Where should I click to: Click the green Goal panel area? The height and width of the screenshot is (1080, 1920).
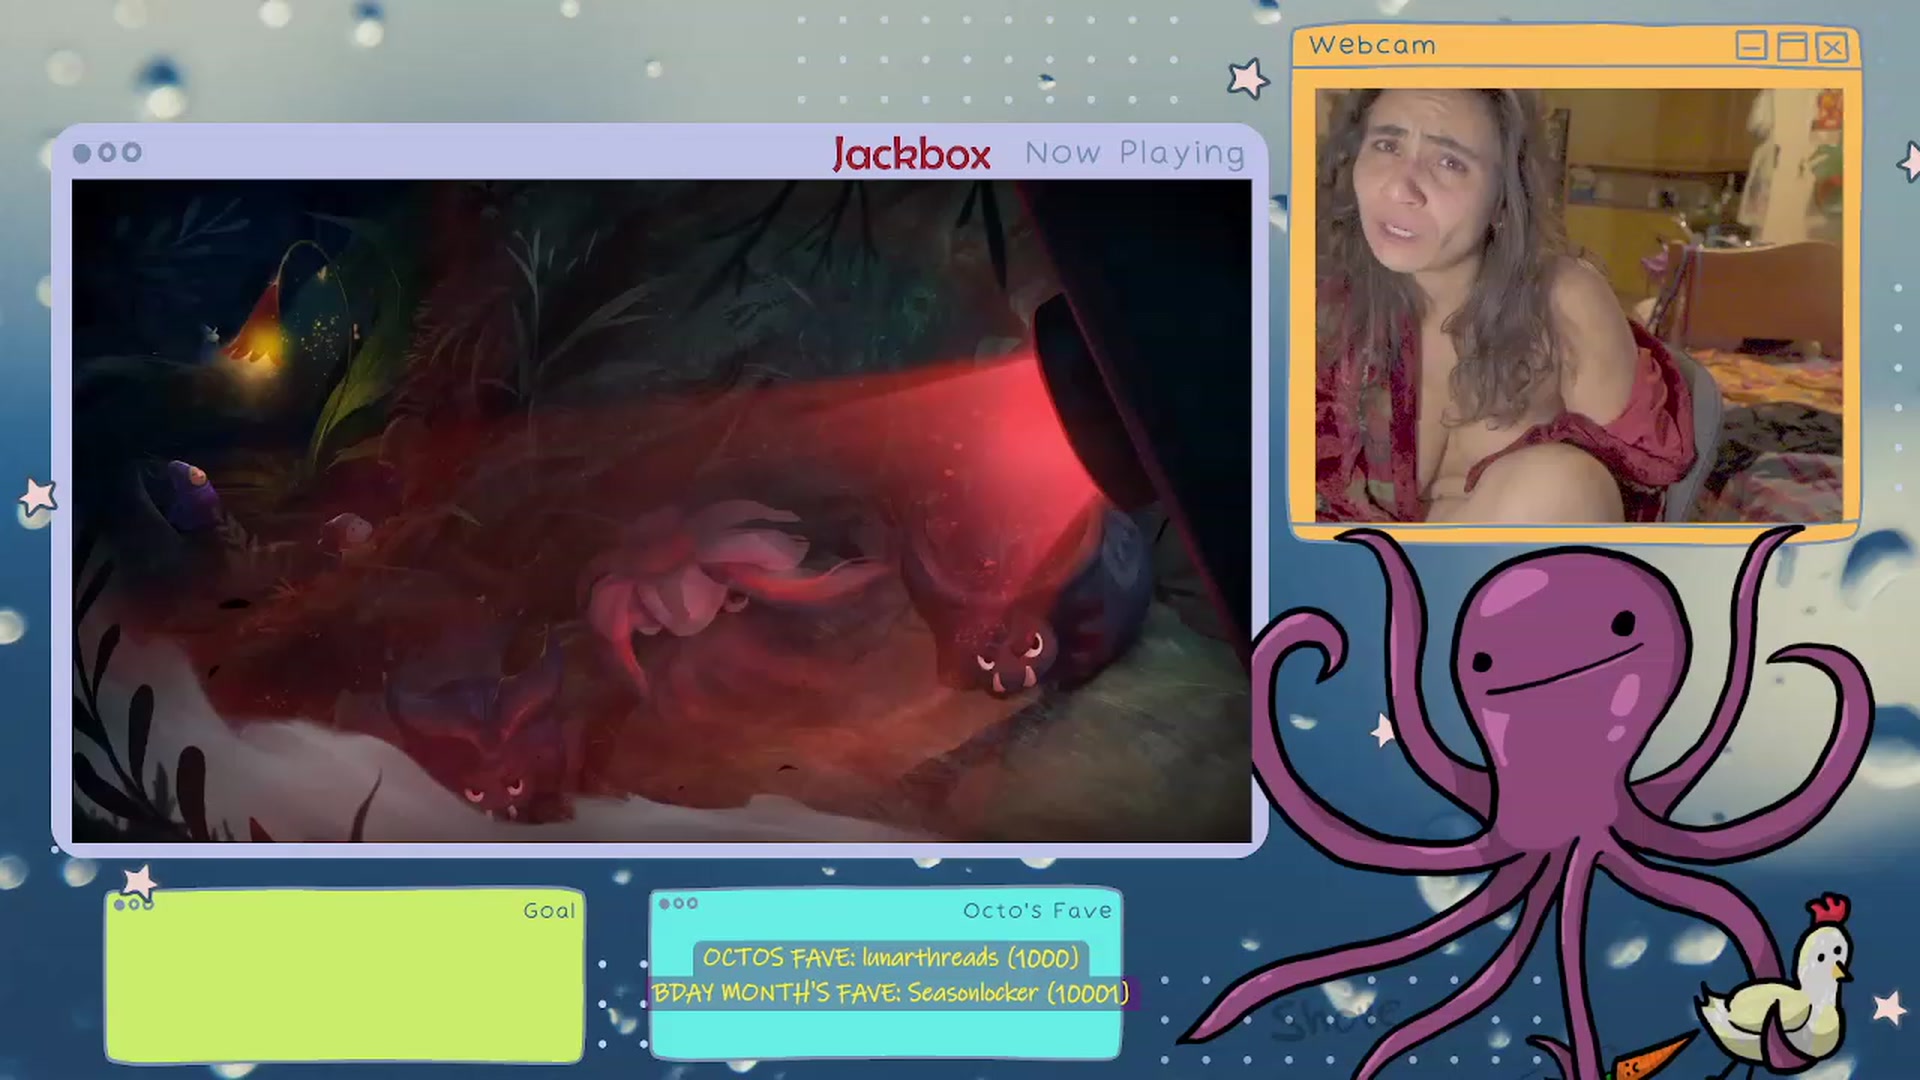coord(345,975)
